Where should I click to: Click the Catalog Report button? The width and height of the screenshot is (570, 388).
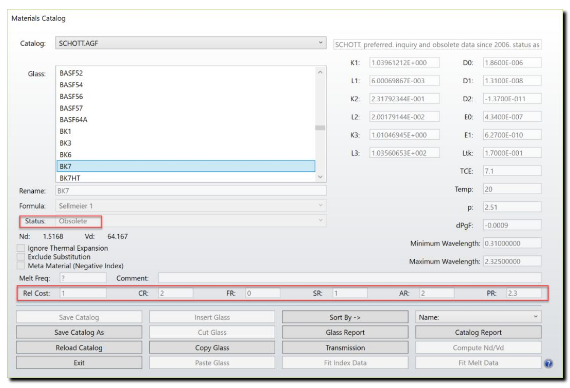(478, 332)
